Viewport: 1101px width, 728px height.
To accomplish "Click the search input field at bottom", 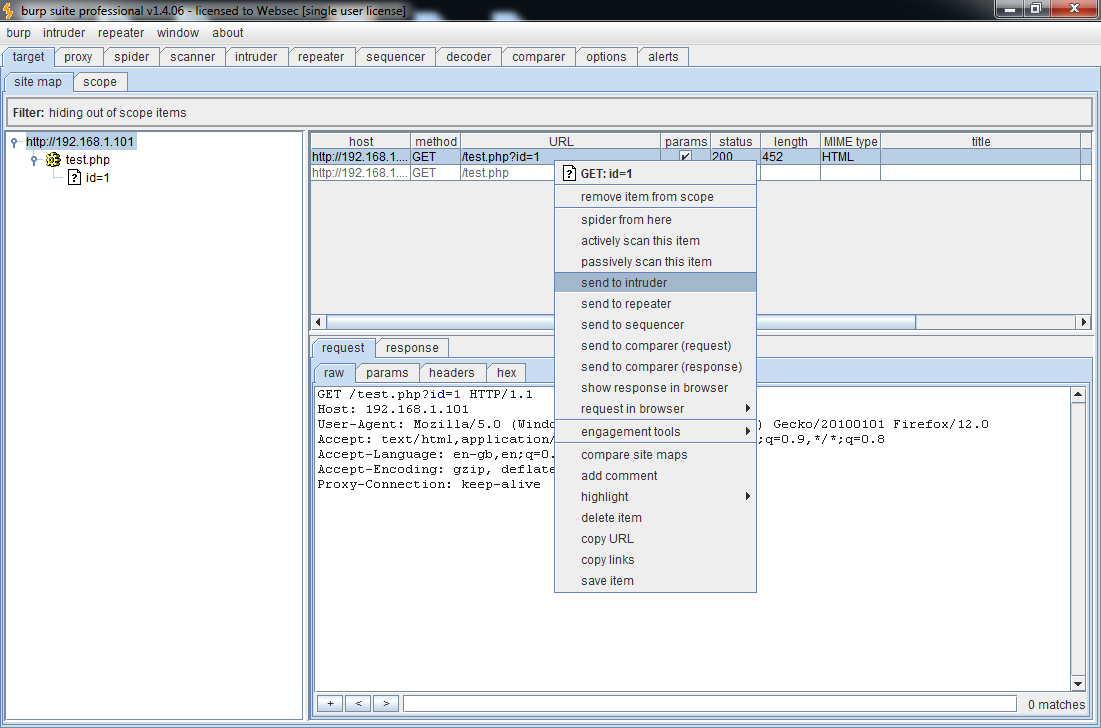I will pos(709,704).
